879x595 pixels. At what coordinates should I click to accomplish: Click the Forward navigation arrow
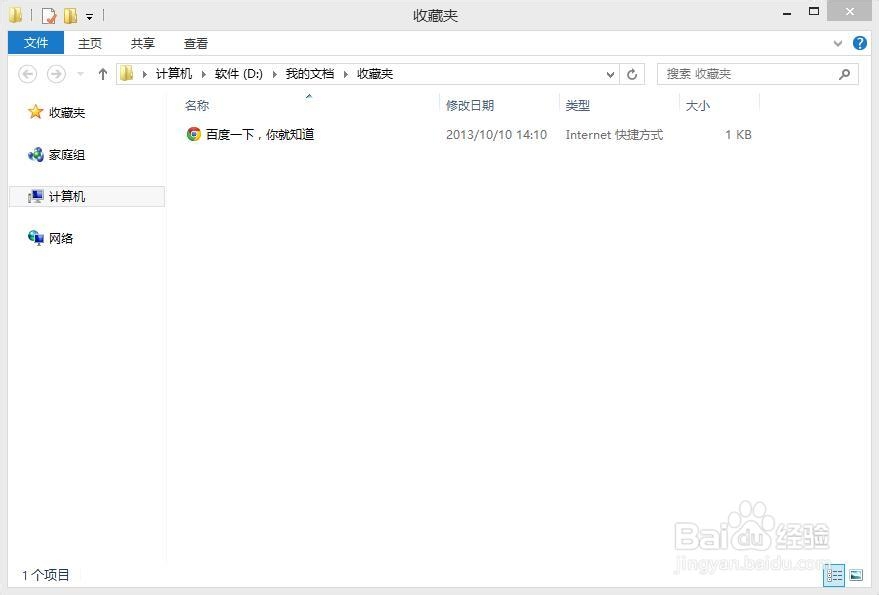[x=56, y=74]
